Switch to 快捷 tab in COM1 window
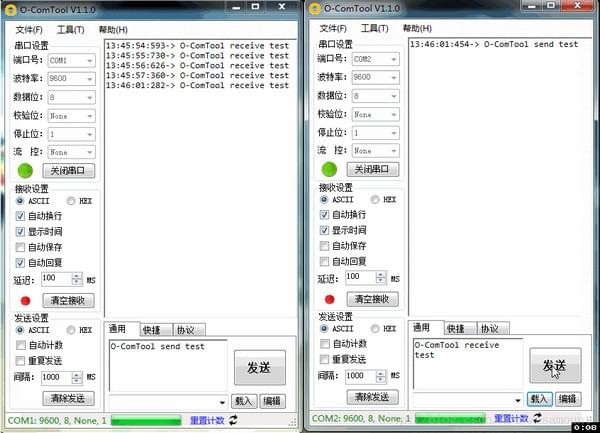 (156, 330)
